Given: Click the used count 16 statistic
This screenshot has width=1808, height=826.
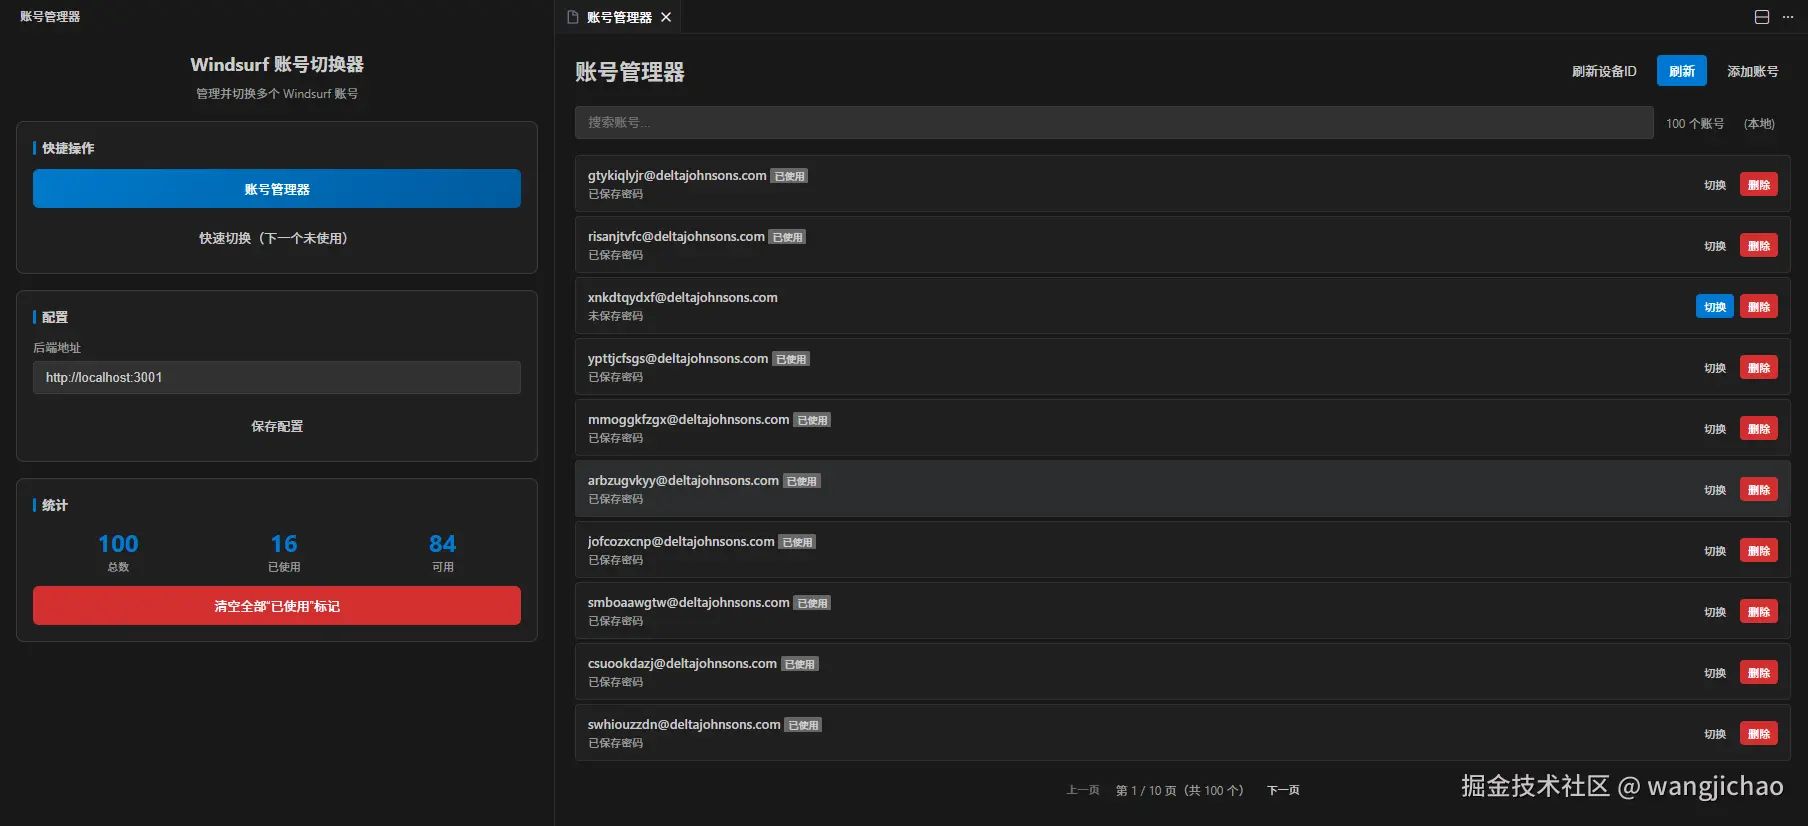Looking at the screenshot, I should pyautogui.click(x=284, y=544).
